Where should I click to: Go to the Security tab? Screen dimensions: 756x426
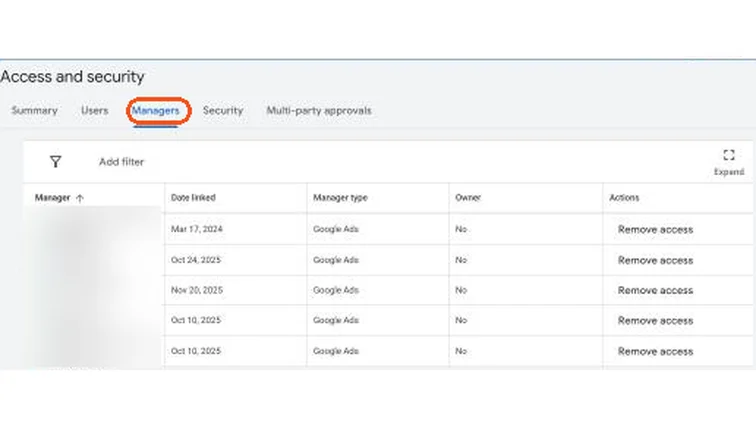(x=223, y=110)
